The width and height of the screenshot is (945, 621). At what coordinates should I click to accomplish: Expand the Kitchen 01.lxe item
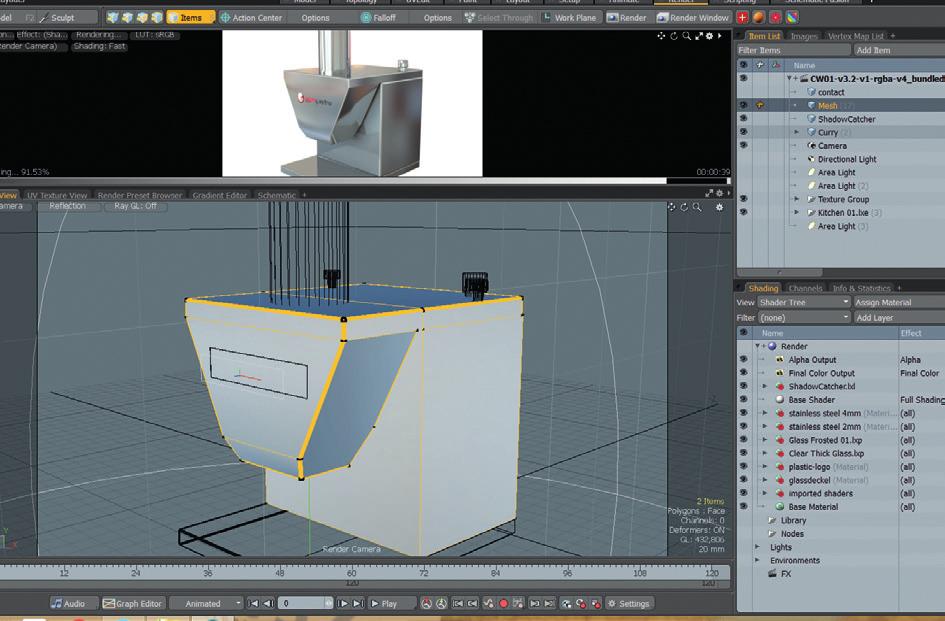pyautogui.click(x=796, y=212)
